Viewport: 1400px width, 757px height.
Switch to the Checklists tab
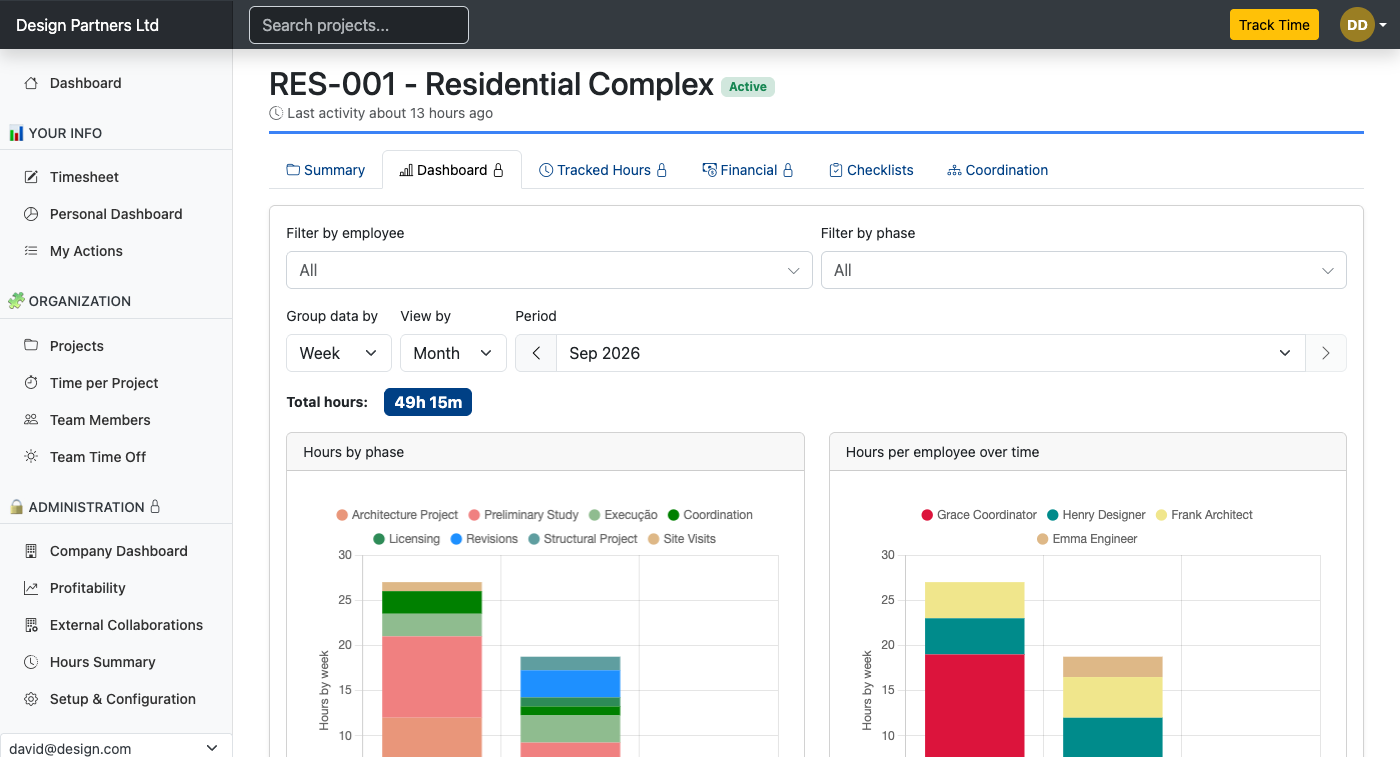click(871, 170)
